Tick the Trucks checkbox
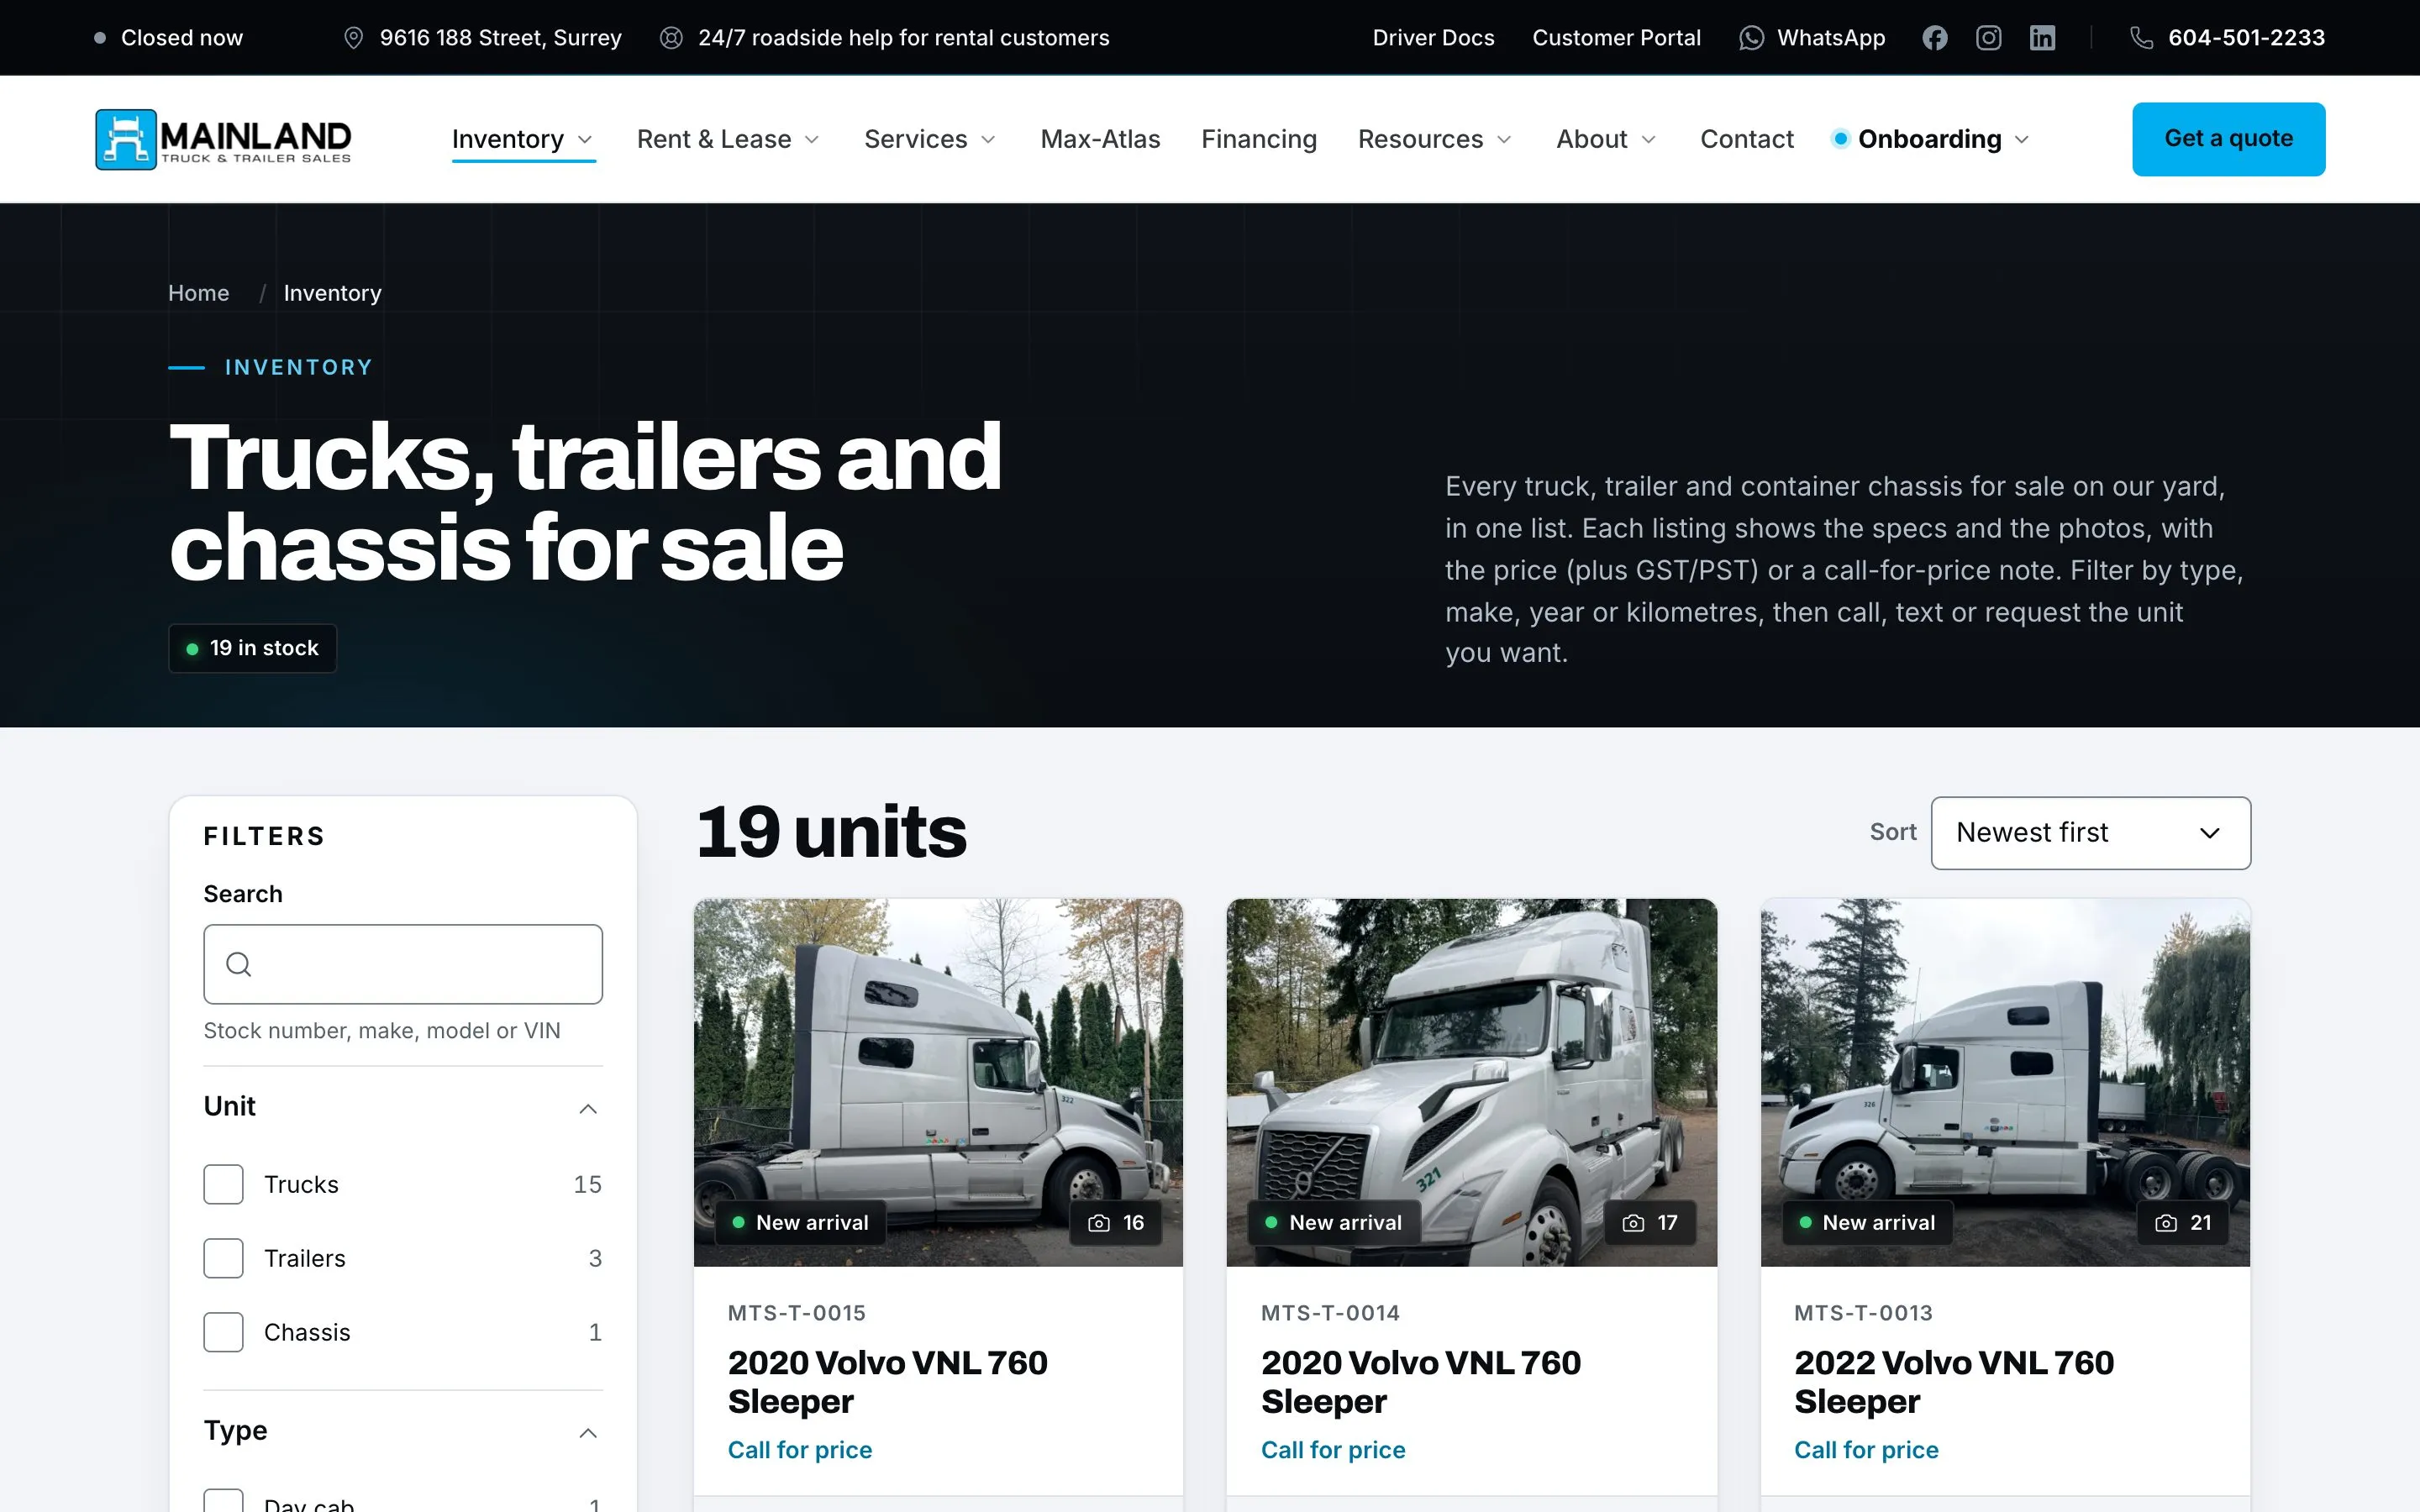This screenshot has width=2420, height=1512. 223,1184
